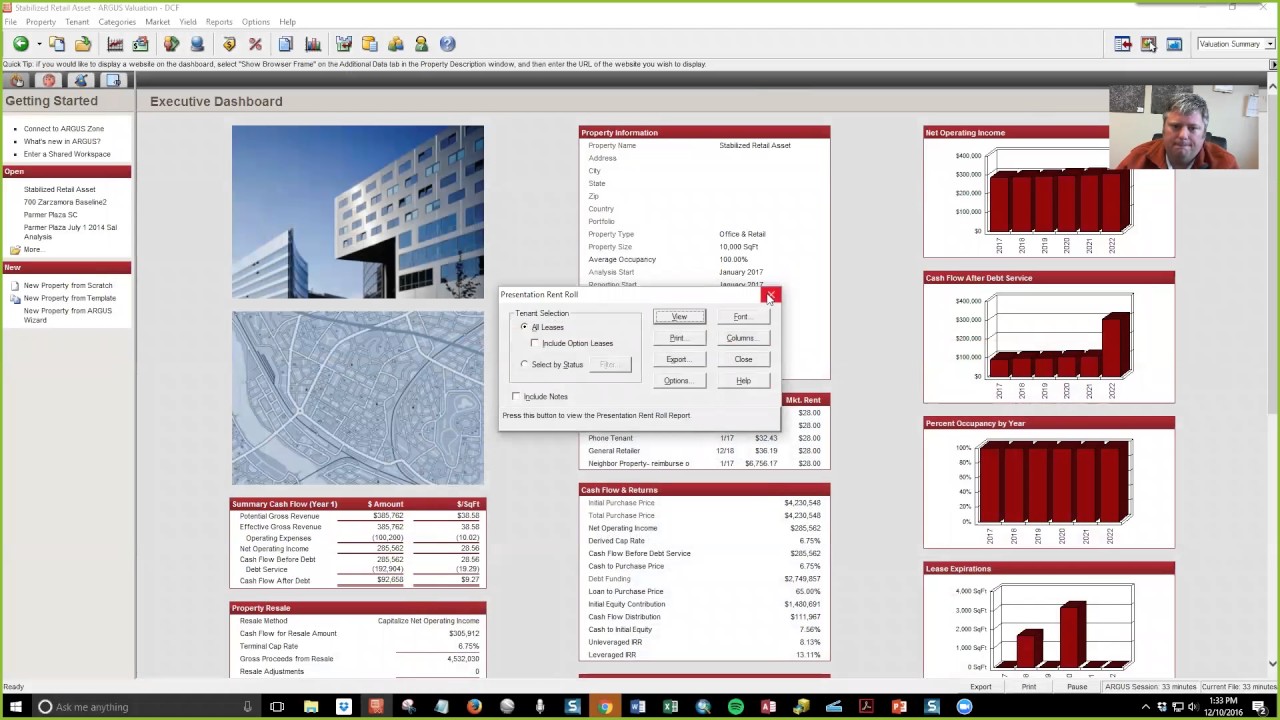
Task: Click View in Presentation Rent Roll dialog
Action: click(679, 317)
